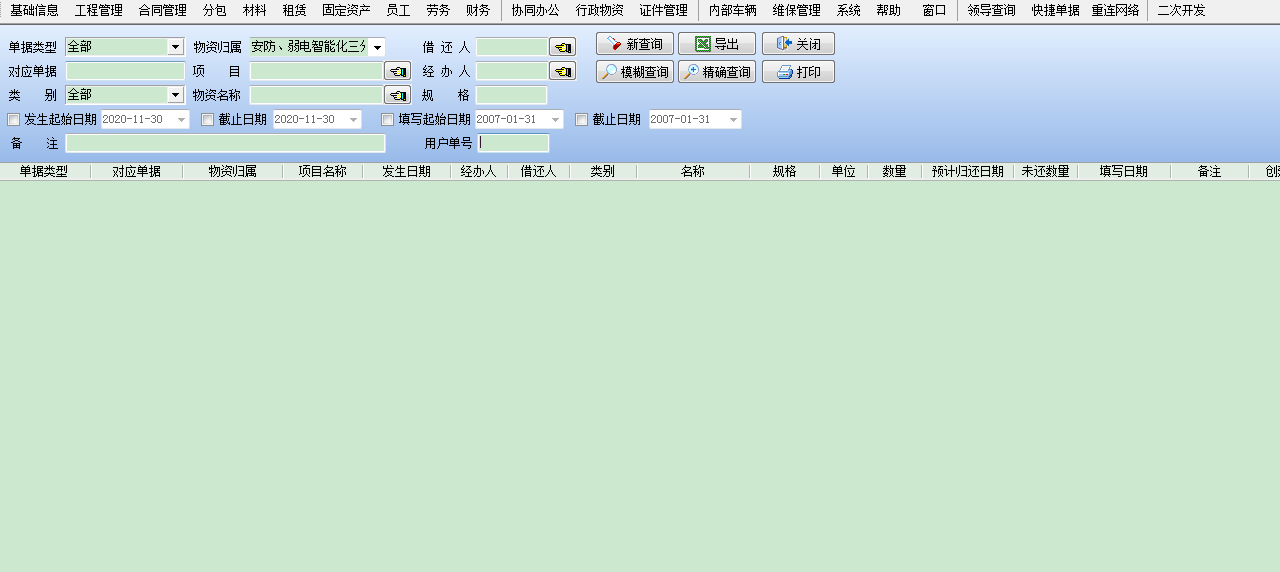1280x572 pixels.
Task: Open 分包 menu
Action: tap(215, 11)
